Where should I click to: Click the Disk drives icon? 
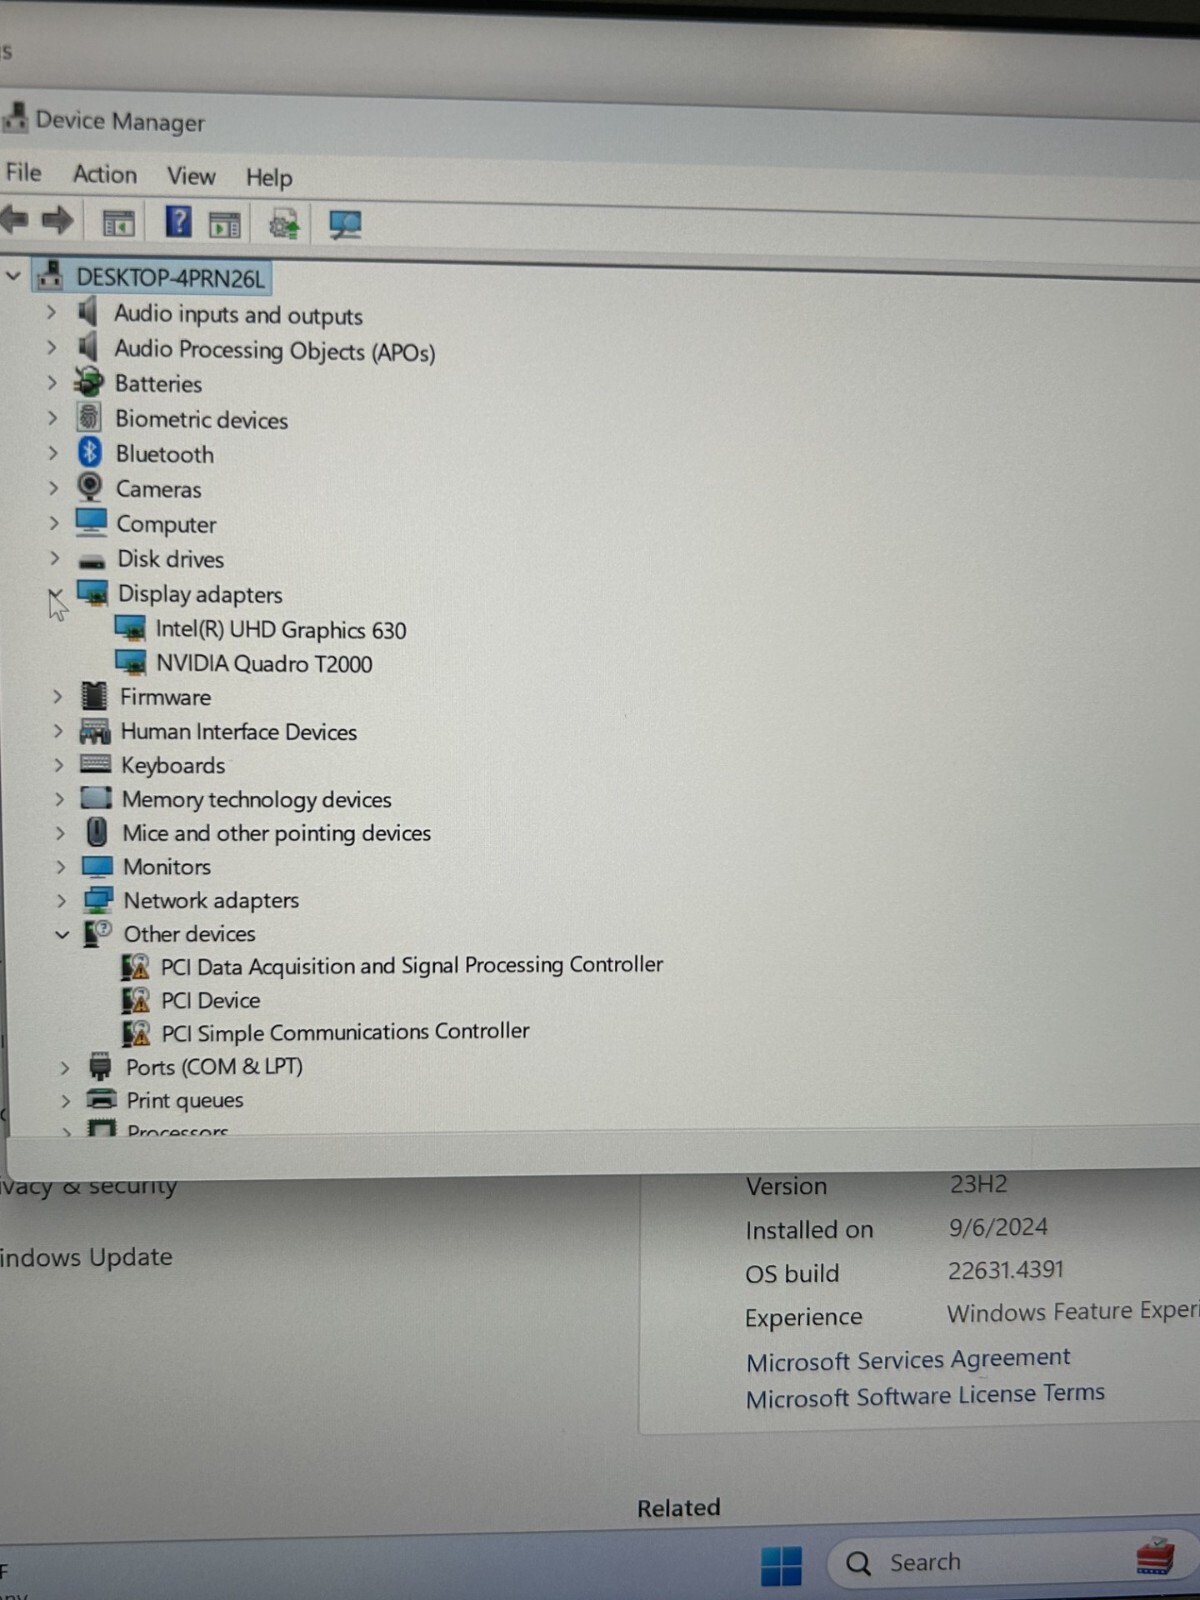(x=92, y=561)
